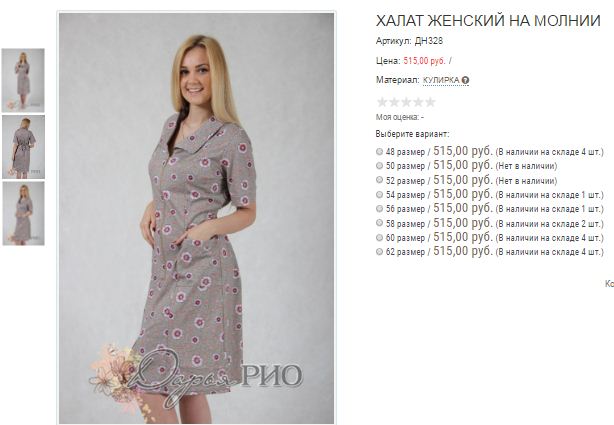The height and width of the screenshot is (425, 614).
Task: Show the third side view thumbnail
Action: [x=23, y=213]
